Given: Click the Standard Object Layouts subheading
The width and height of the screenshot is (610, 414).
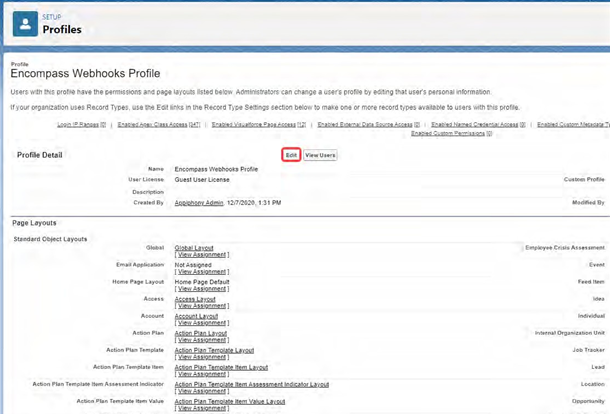Looking at the screenshot, I should pyautogui.click(x=50, y=239).
